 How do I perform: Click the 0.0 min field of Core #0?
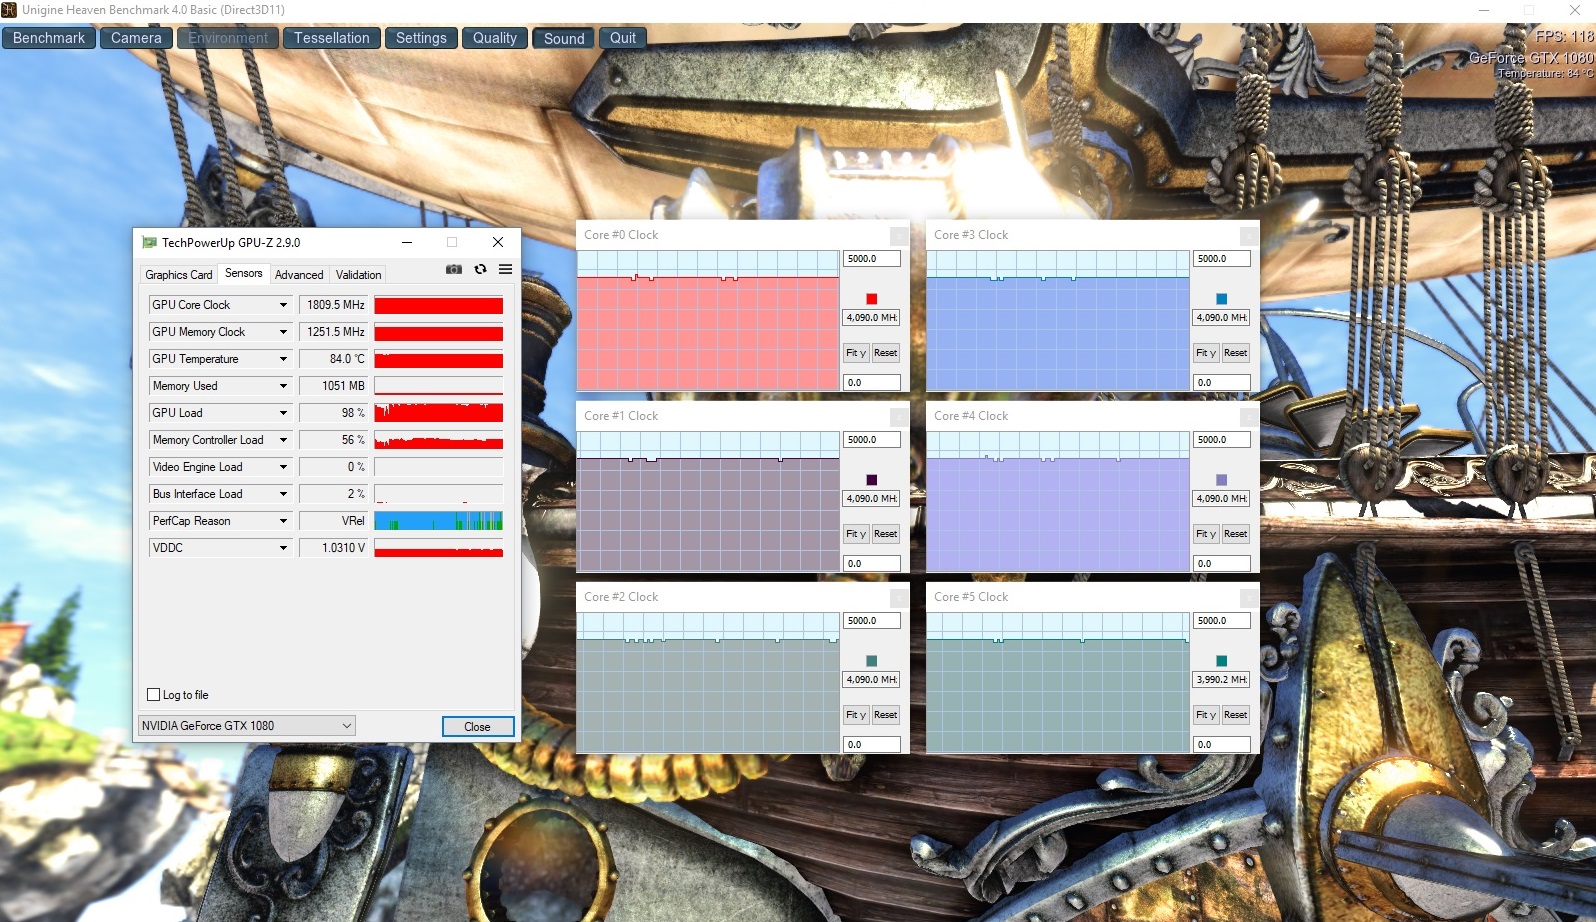click(872, 383)
